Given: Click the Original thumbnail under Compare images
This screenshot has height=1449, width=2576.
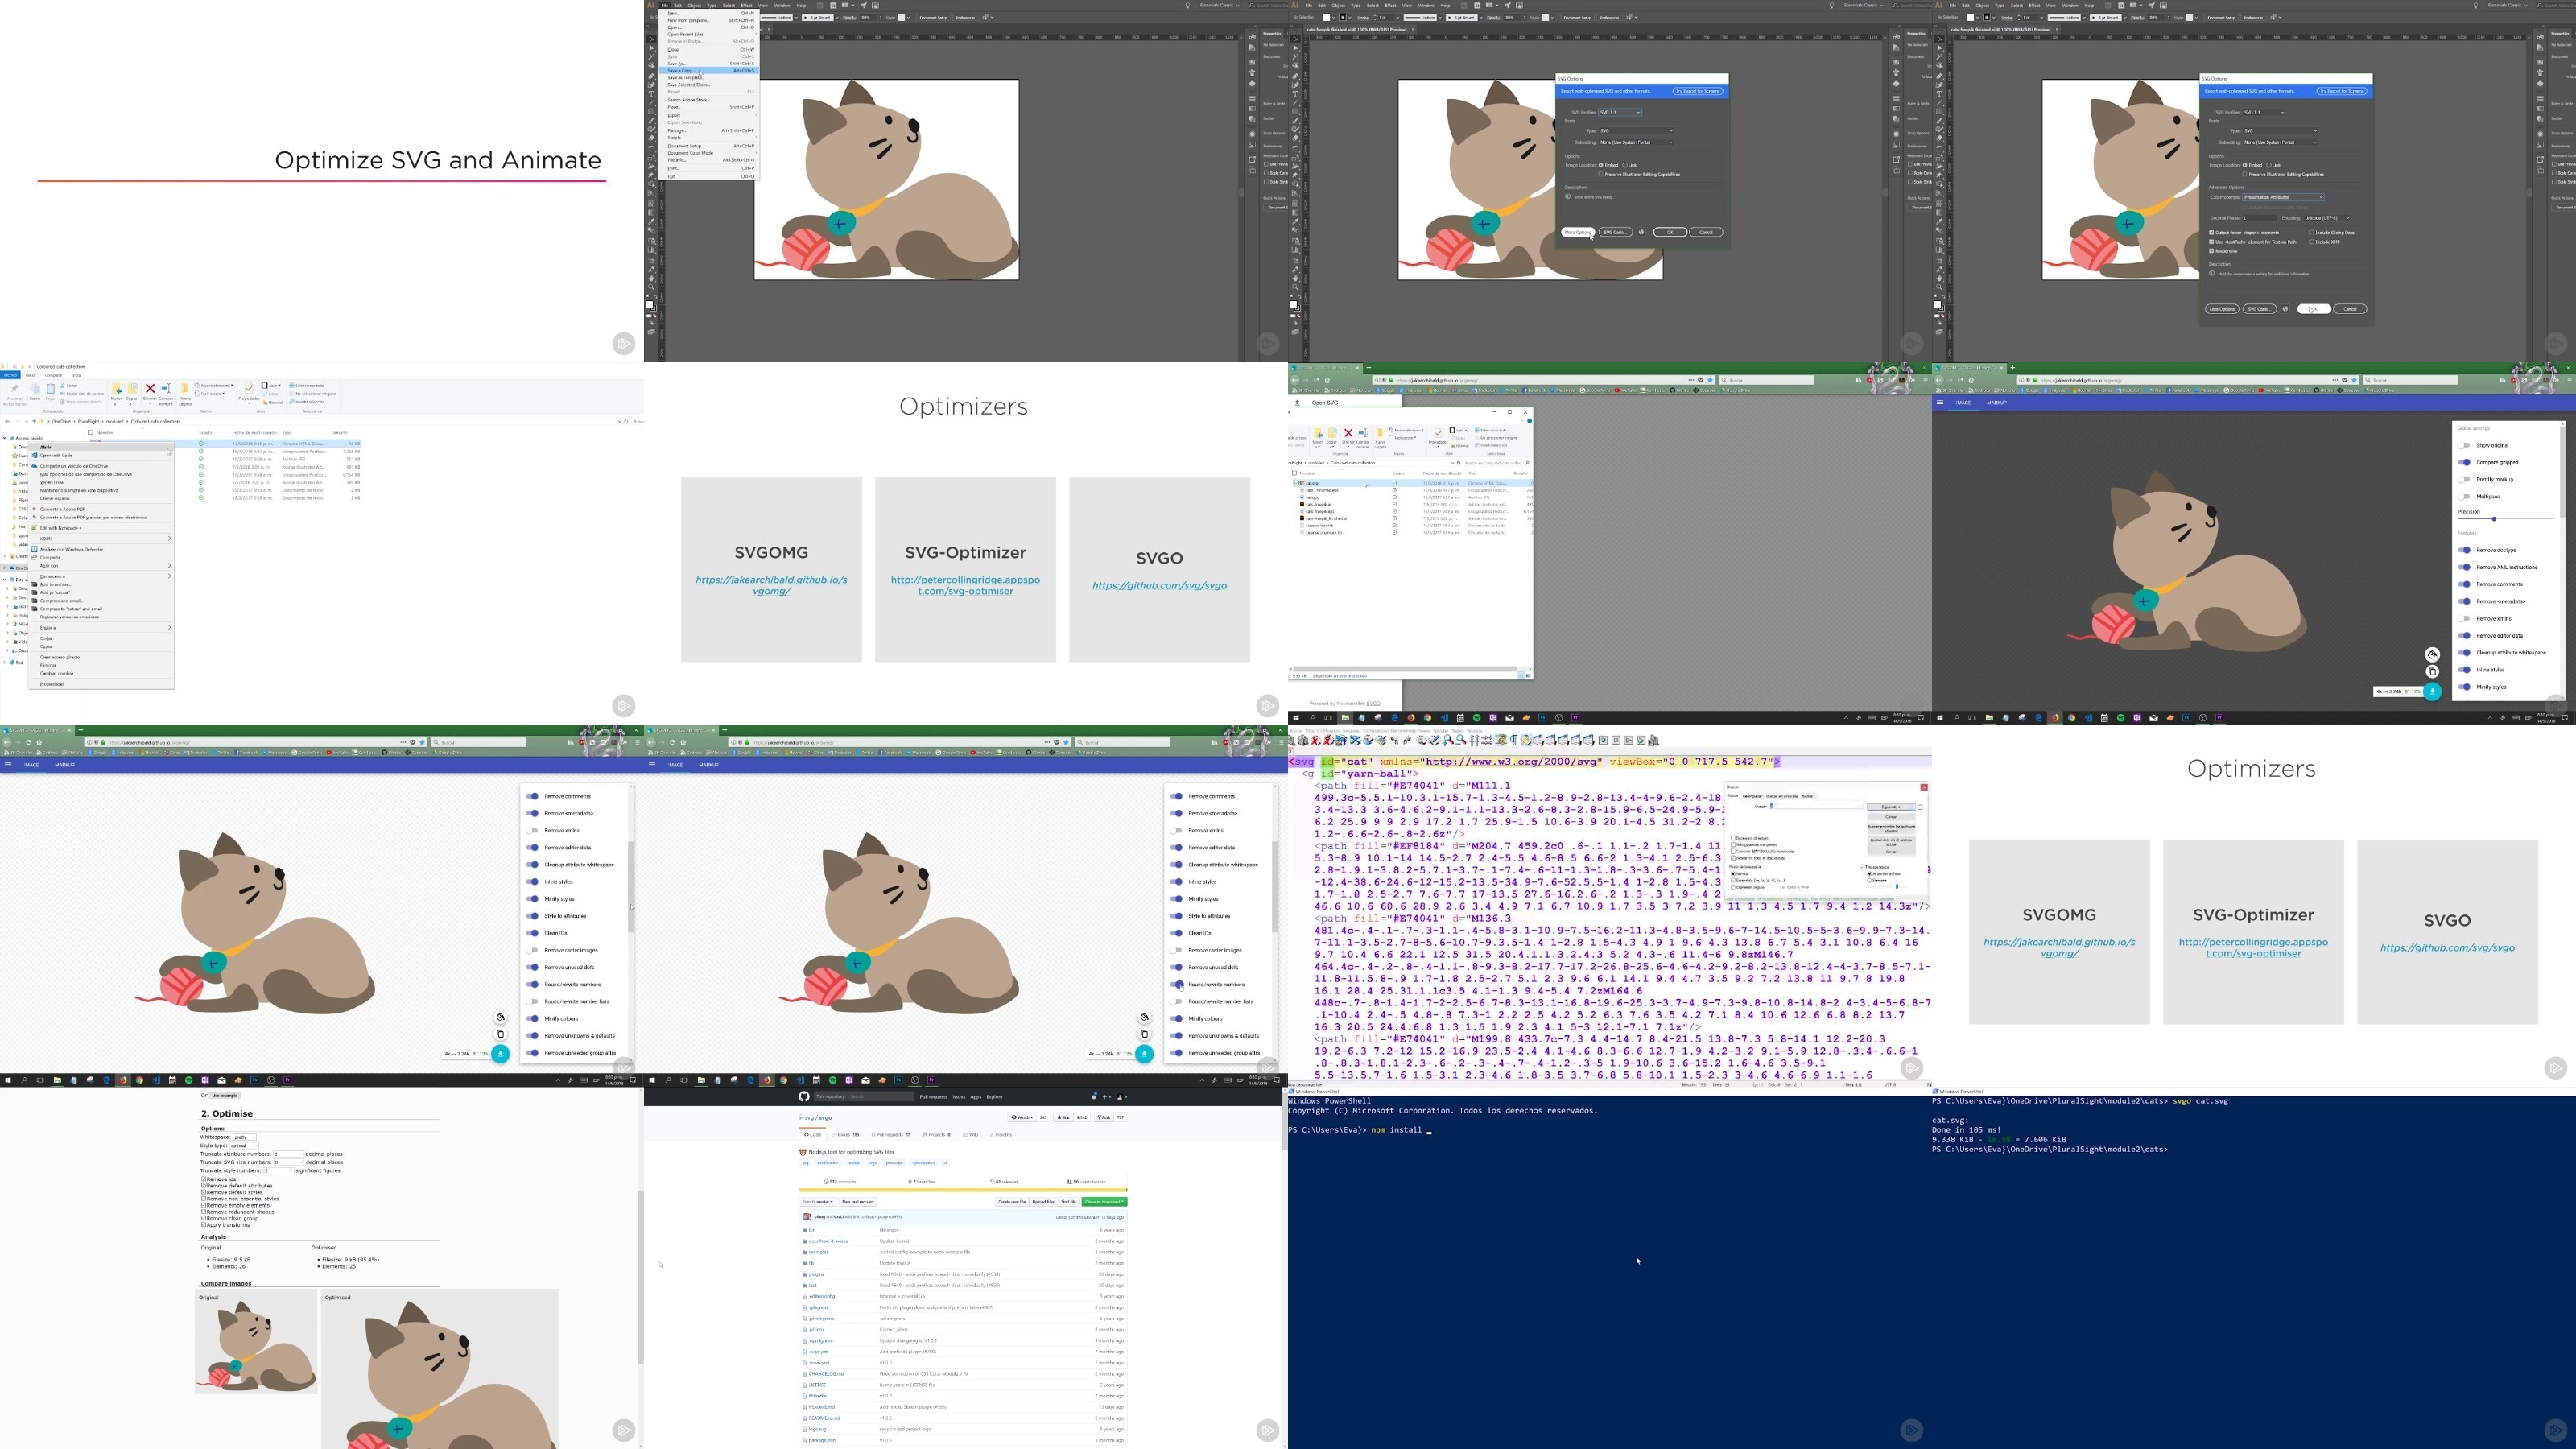Looking at the screenshot, I should click(x=256, y=1342).
